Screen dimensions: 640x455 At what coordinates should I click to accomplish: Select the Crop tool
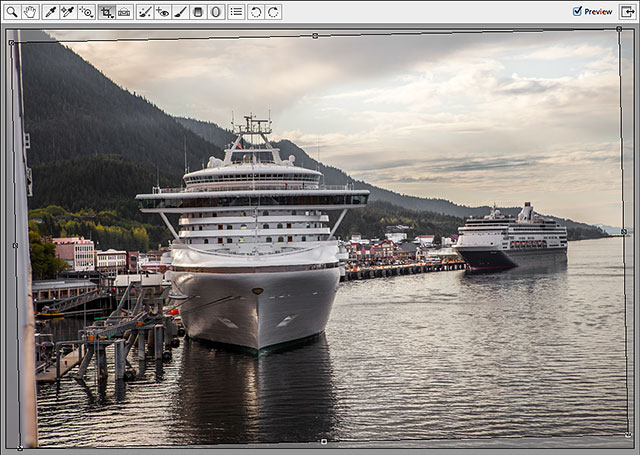click(107, 12)
